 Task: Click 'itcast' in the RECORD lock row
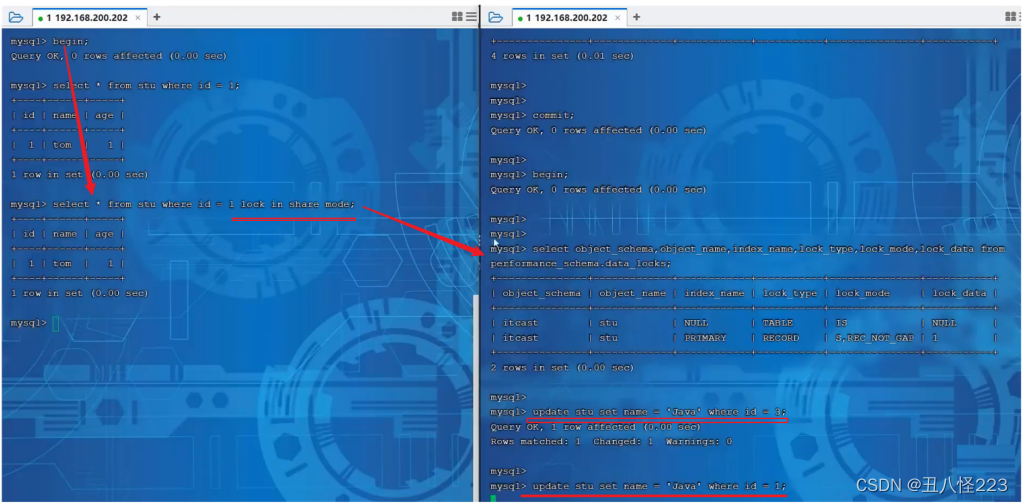[520, 338]
